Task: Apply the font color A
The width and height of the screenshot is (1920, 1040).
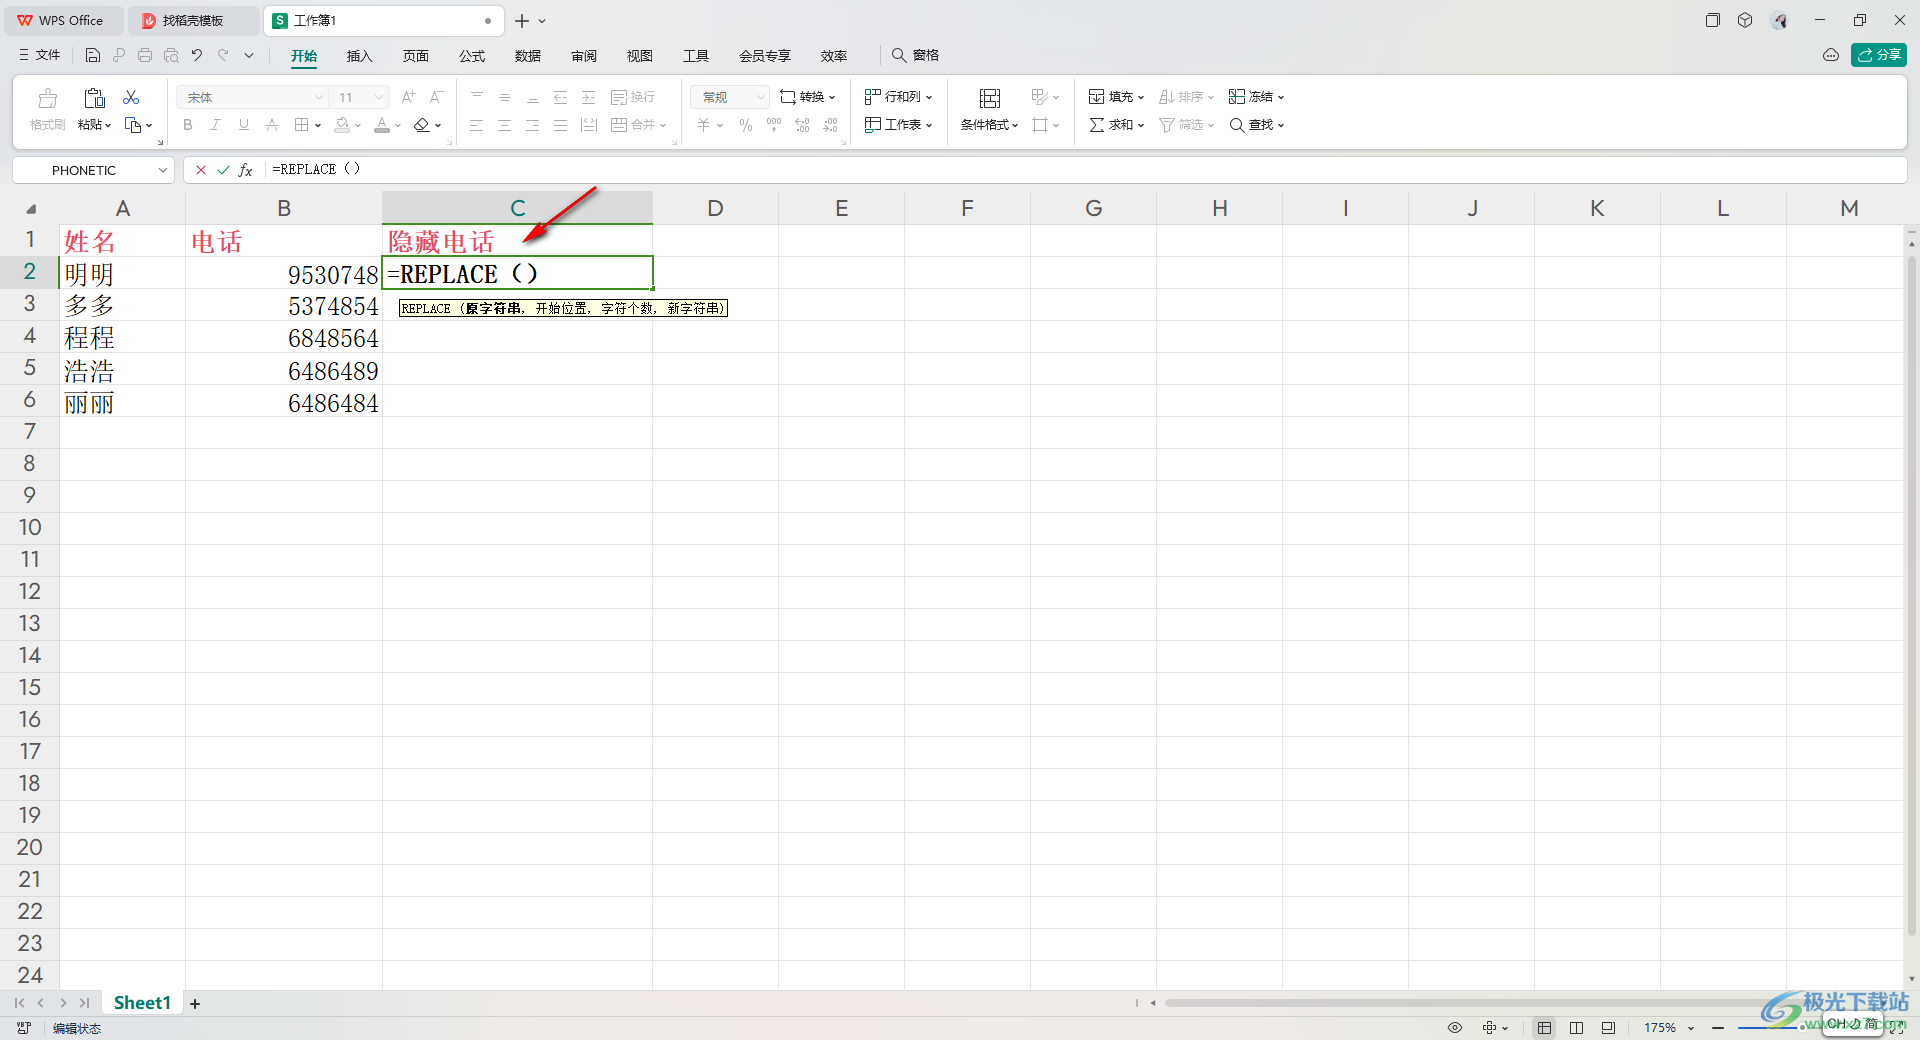Action: click(x=382, y=125)
